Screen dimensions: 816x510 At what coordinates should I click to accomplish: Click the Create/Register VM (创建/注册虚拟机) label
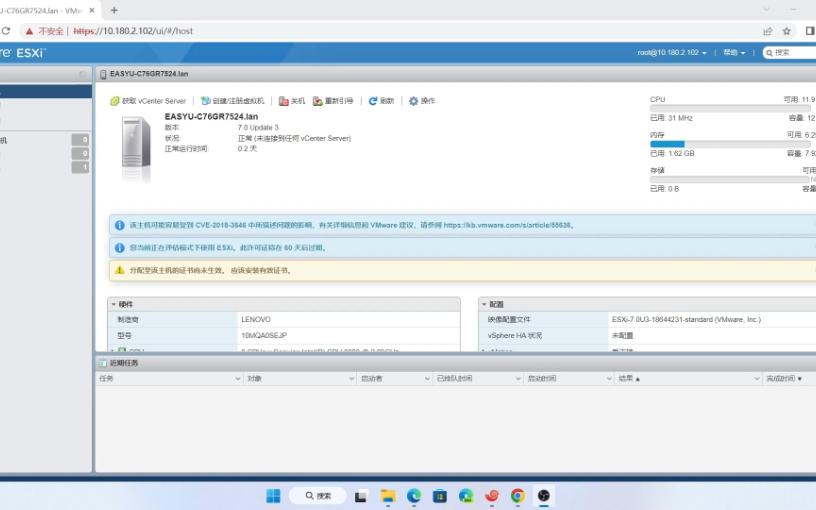click(x=238, y=101)
